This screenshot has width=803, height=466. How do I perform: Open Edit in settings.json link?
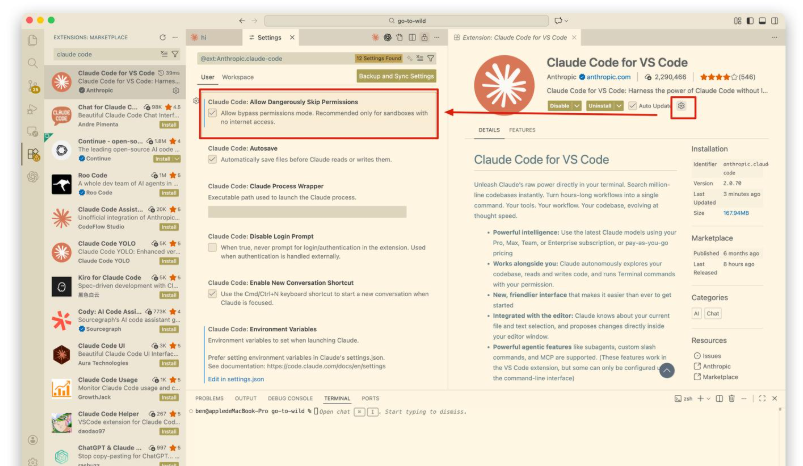(x=236, y=379)
